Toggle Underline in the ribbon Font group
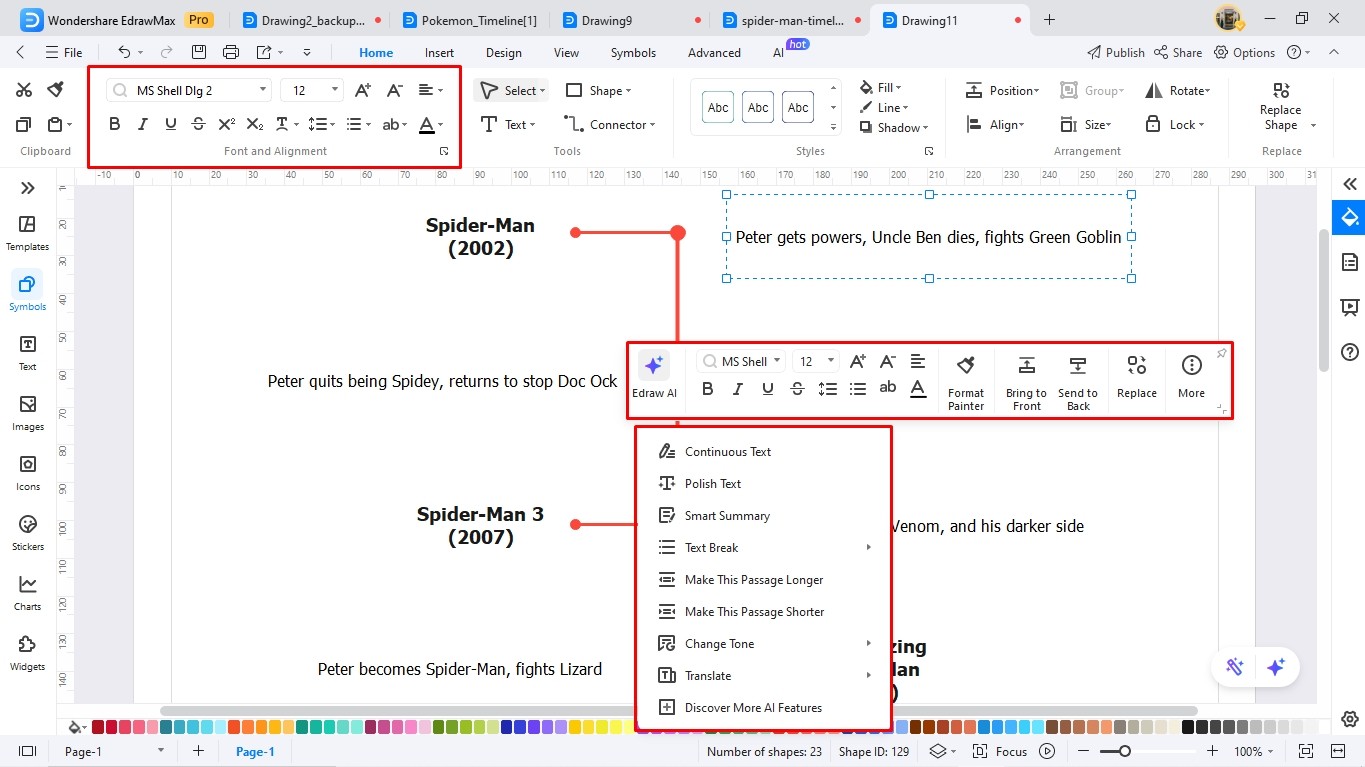The image size is (1365, 767). (170, 124)
